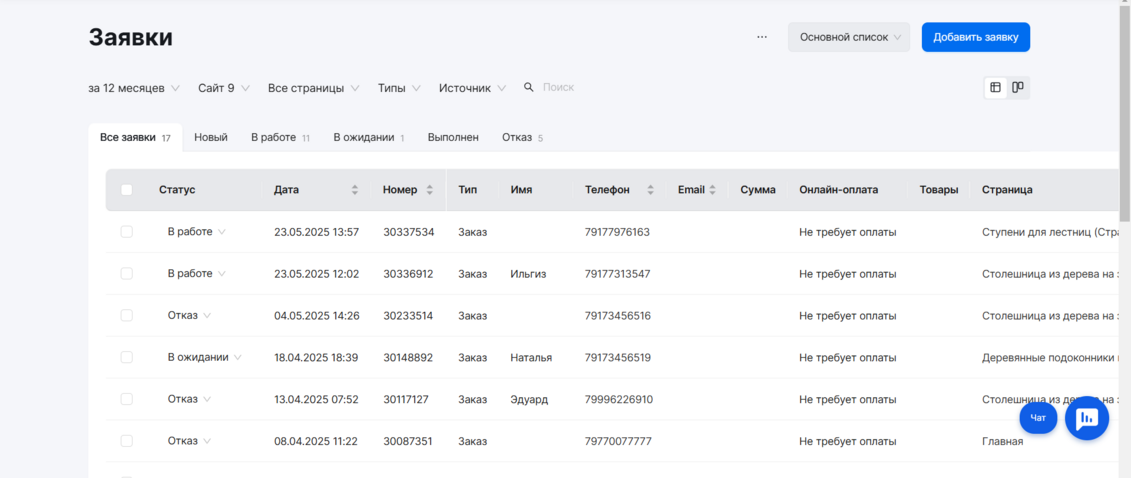
Task: Switch to table view icon
Action: pos(995,87)
